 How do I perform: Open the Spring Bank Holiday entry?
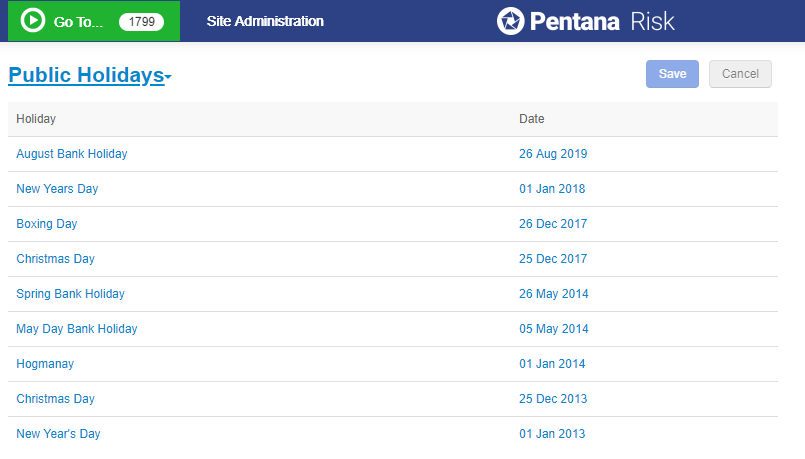point(70,294)
